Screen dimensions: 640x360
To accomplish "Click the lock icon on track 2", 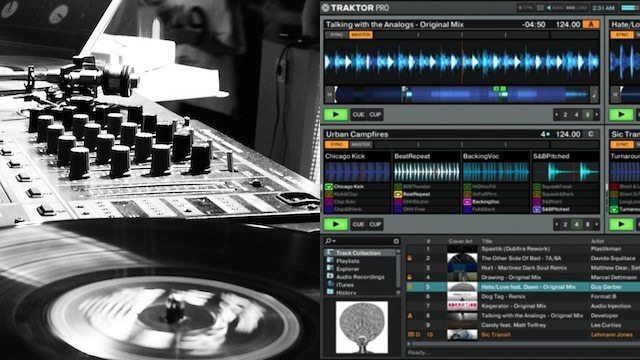I will pos(410,258).
